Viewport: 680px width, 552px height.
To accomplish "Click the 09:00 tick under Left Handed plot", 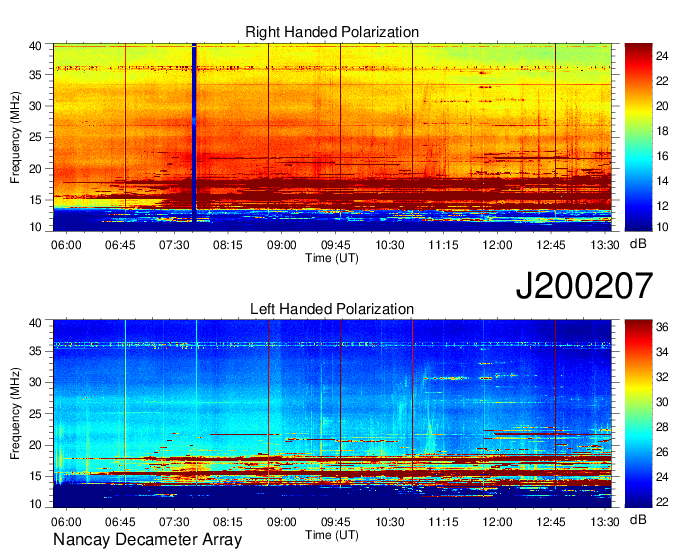I will coord(281,521).
